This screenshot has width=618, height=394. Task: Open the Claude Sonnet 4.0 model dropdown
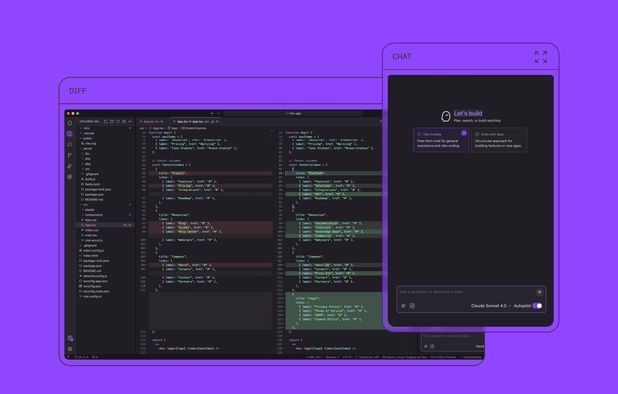491,306
